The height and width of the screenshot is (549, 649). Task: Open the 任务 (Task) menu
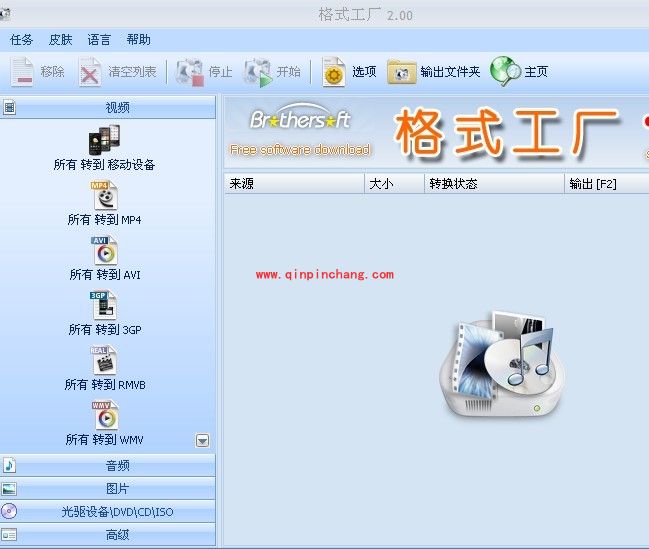(x=22, y=40)
